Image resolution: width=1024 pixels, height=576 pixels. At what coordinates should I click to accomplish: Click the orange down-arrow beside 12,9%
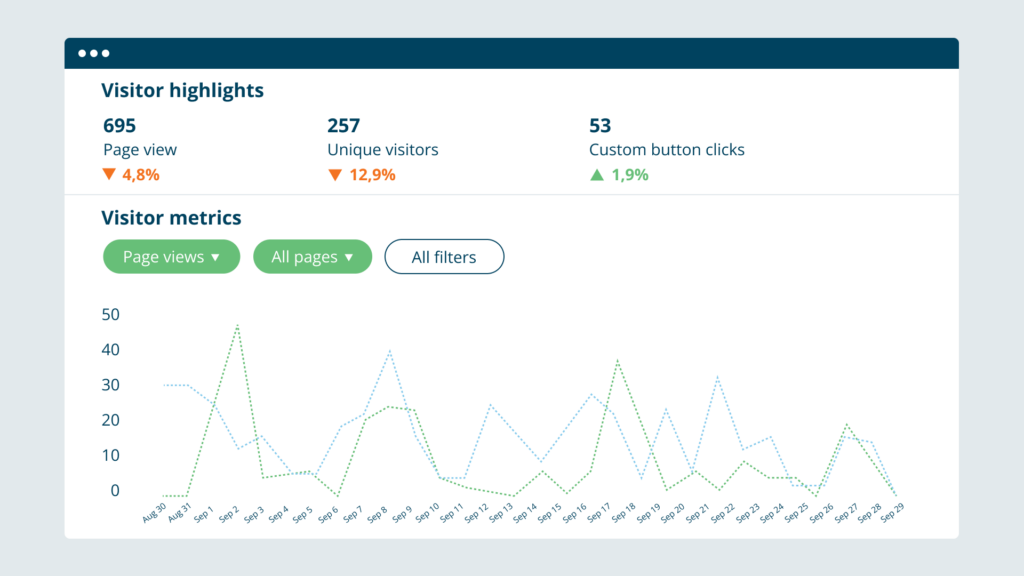(x=334, y=173)
